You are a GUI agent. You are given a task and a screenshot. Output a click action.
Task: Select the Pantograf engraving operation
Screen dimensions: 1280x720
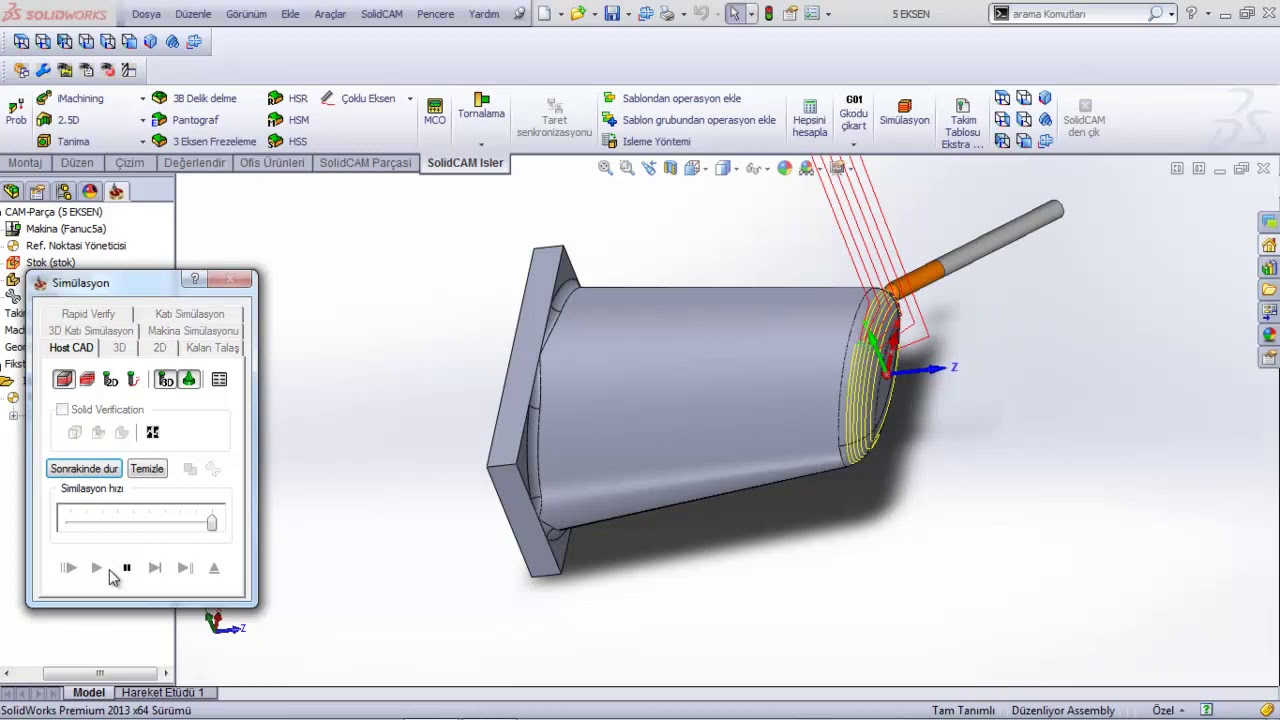click(x=185, y=120)
